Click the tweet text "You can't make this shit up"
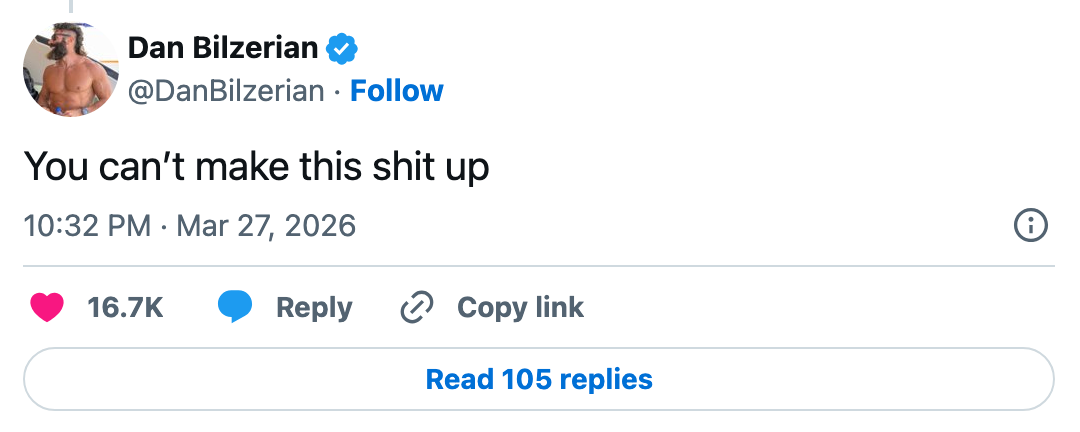Image resolution: width=1080 pixels, height=432 pixels. (x=256, y=166)
